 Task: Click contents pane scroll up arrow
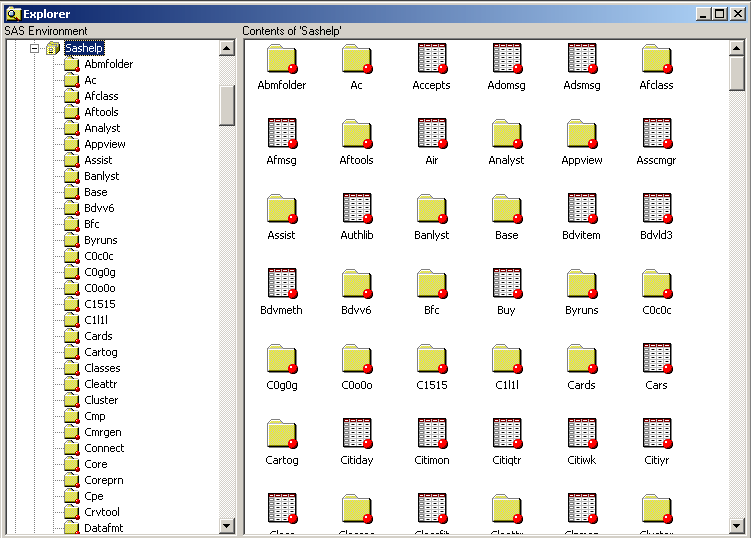737,48
